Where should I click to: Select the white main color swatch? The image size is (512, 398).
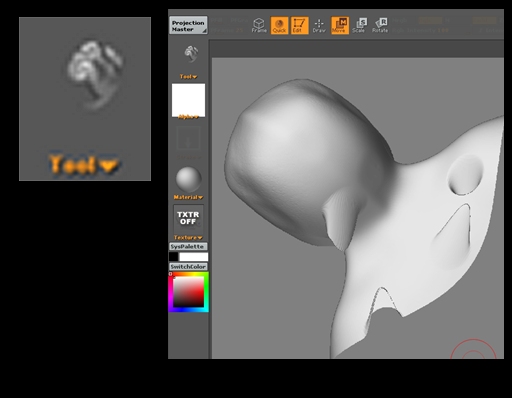click(x=194, y=257)
